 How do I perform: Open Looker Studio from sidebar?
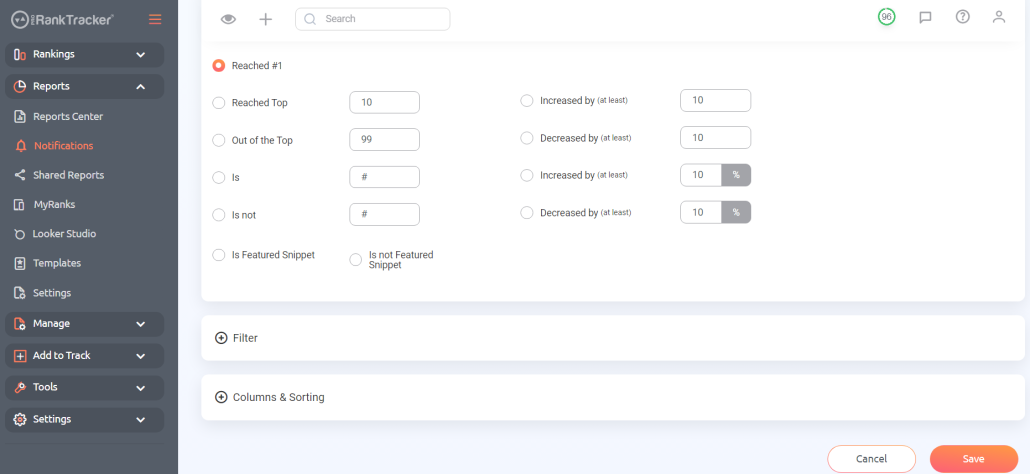[x=64, y=234]
